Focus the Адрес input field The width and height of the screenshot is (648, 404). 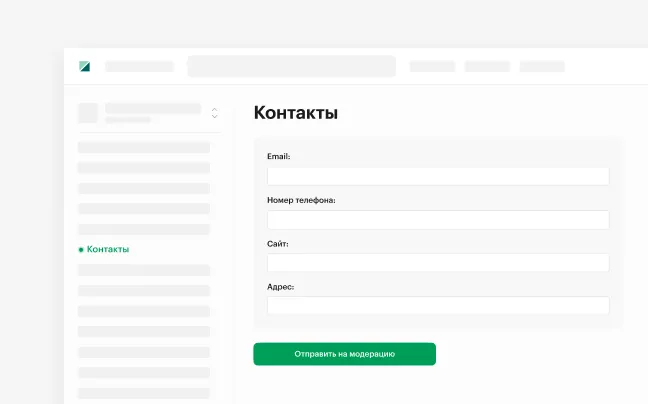pyautogui.click(x=438, y=306)
